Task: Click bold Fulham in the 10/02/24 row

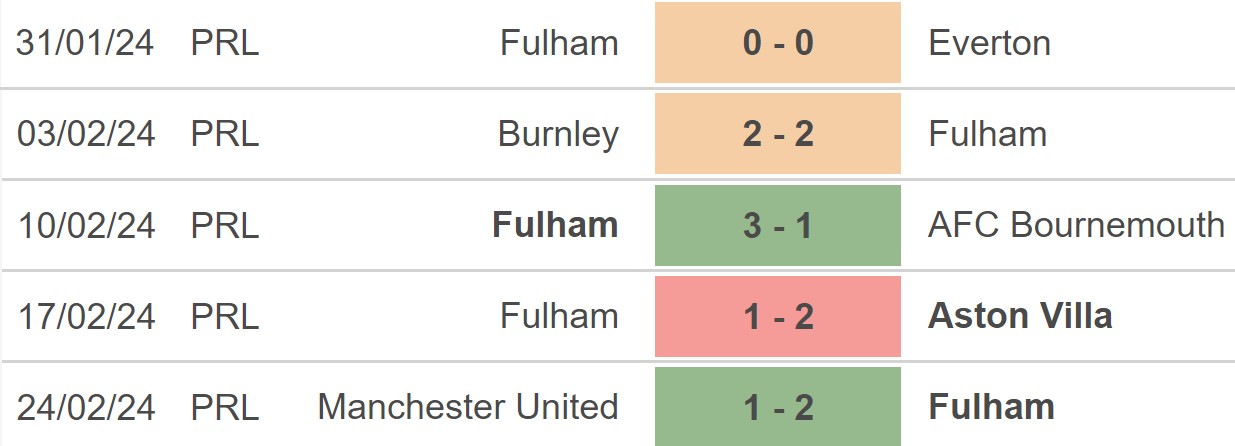Action: (555, 225)
